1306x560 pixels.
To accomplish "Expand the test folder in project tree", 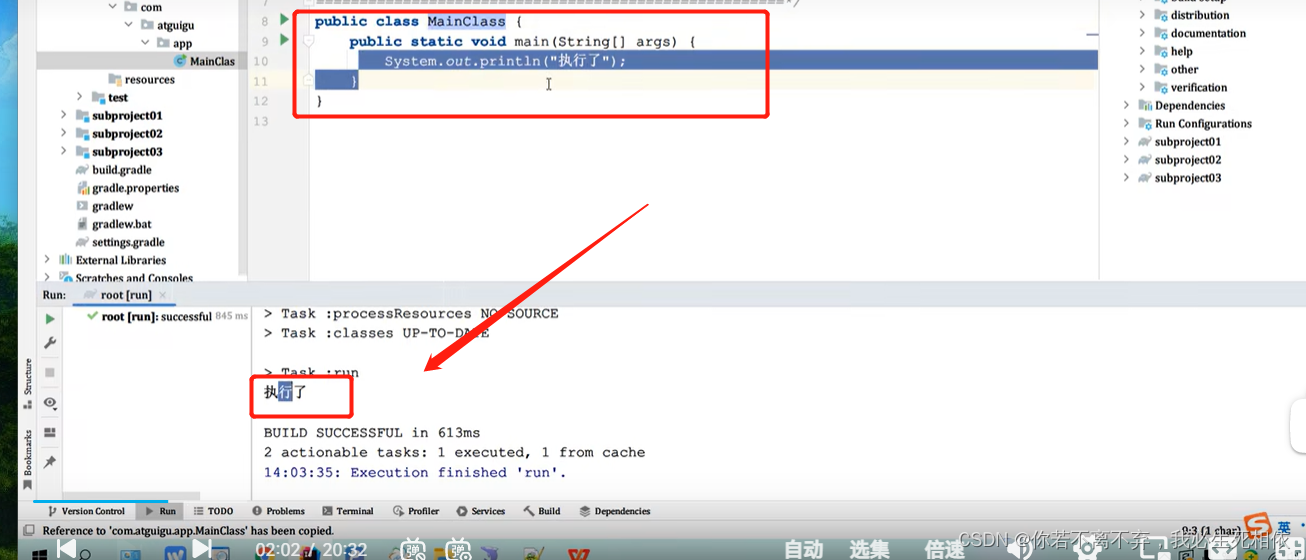I will click(79, 97).
